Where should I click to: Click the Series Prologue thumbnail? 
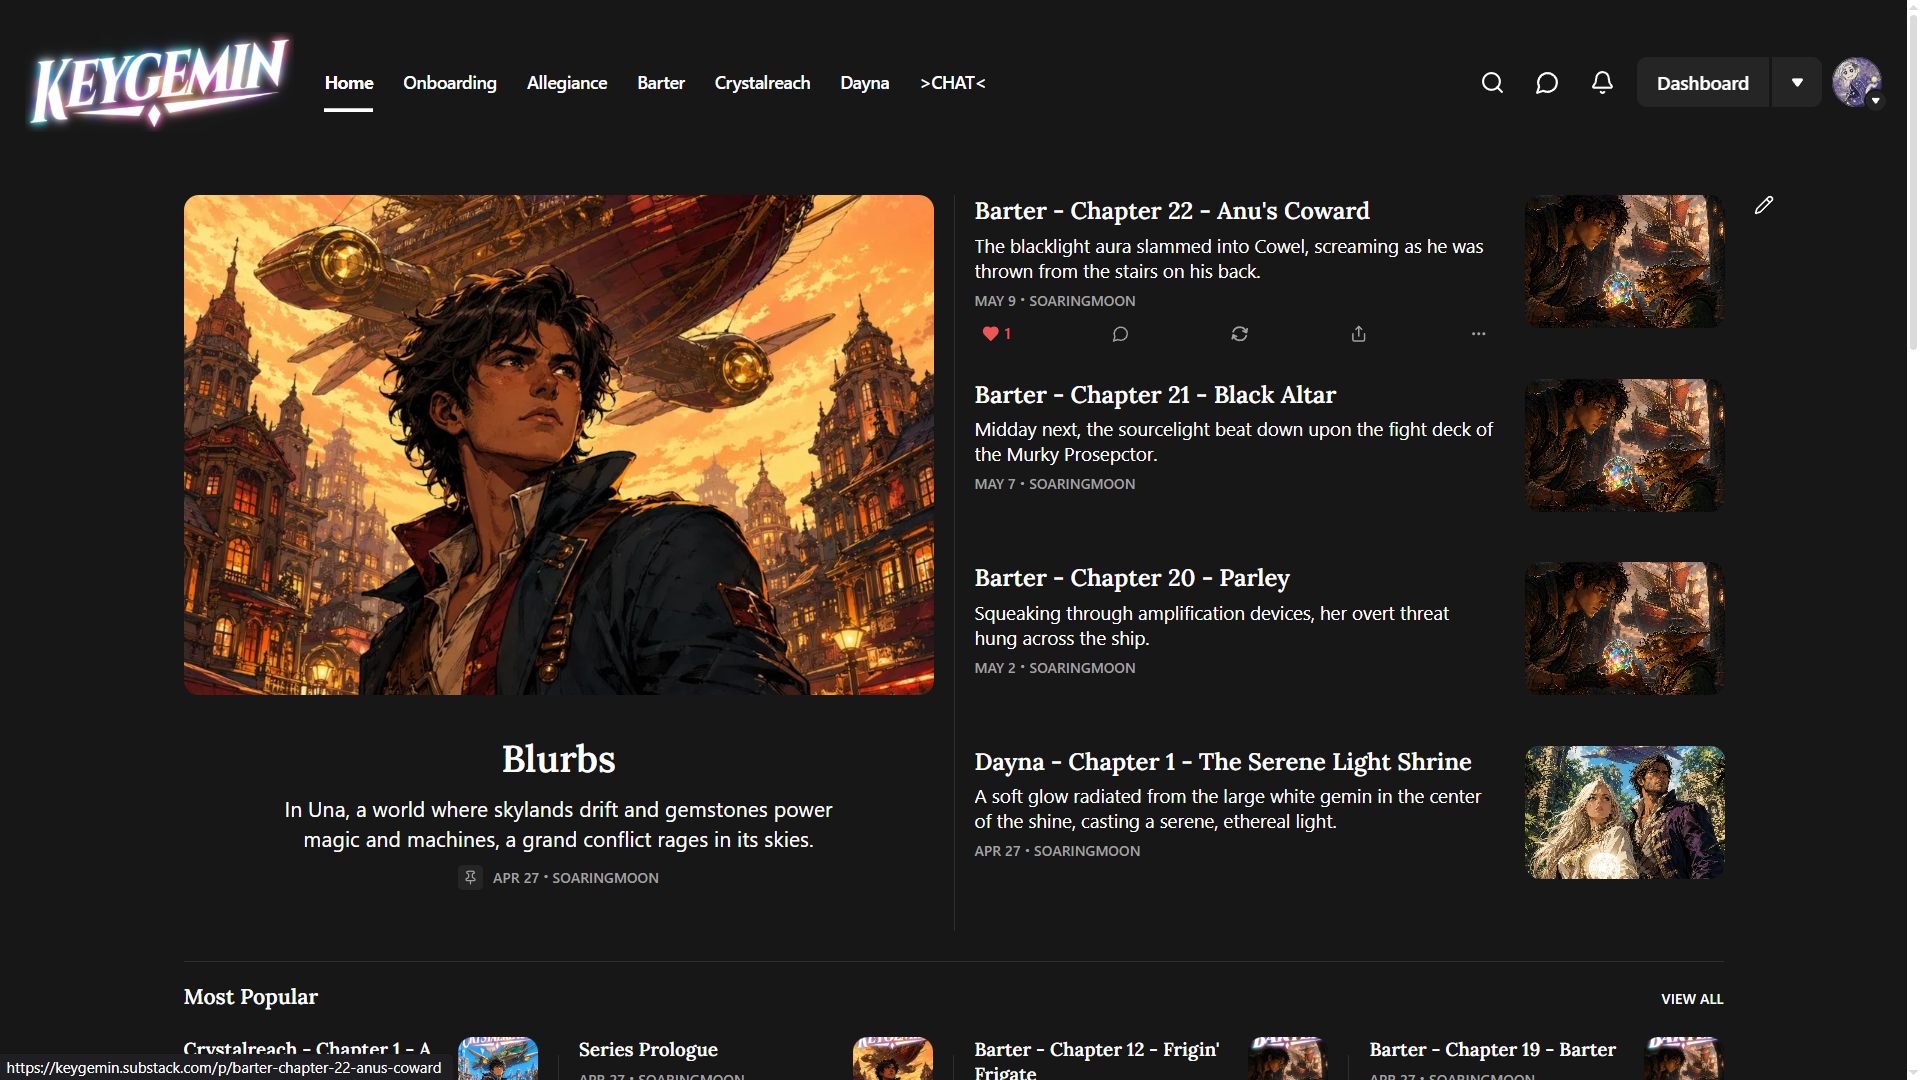tap(893, 1058)
